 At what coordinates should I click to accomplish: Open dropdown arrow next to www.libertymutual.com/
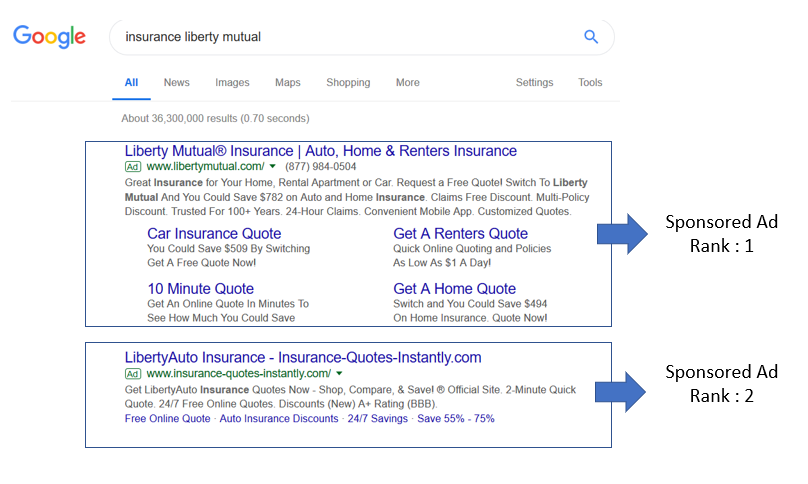click(273, 166)
